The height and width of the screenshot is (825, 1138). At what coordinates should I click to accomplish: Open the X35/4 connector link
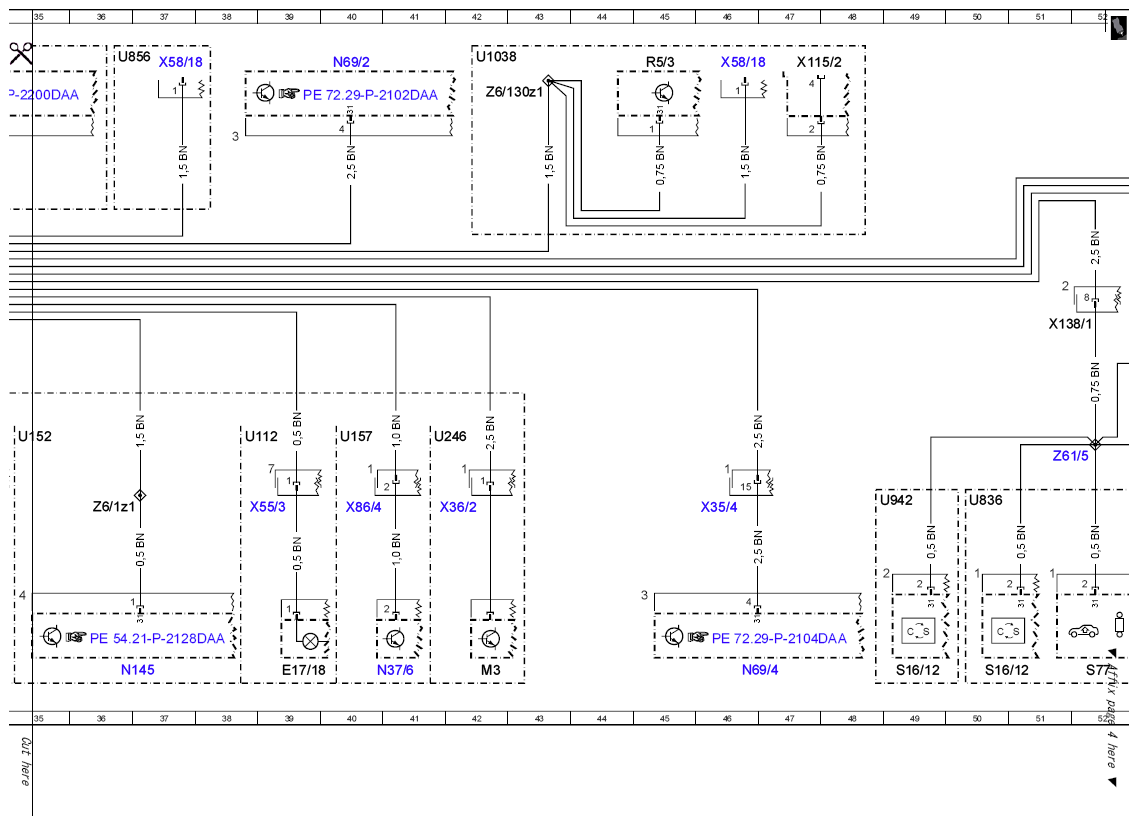tap(719, 506)
